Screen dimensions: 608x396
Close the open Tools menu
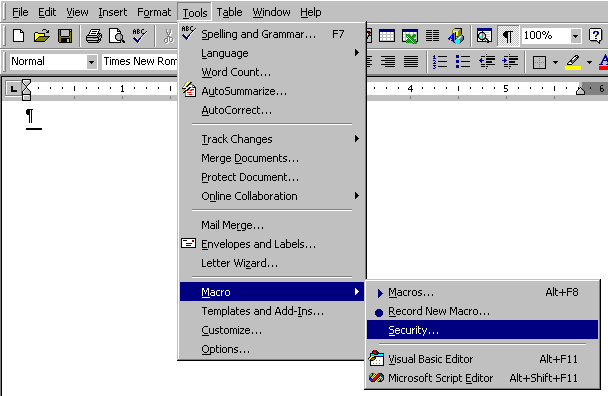point(195,13)
